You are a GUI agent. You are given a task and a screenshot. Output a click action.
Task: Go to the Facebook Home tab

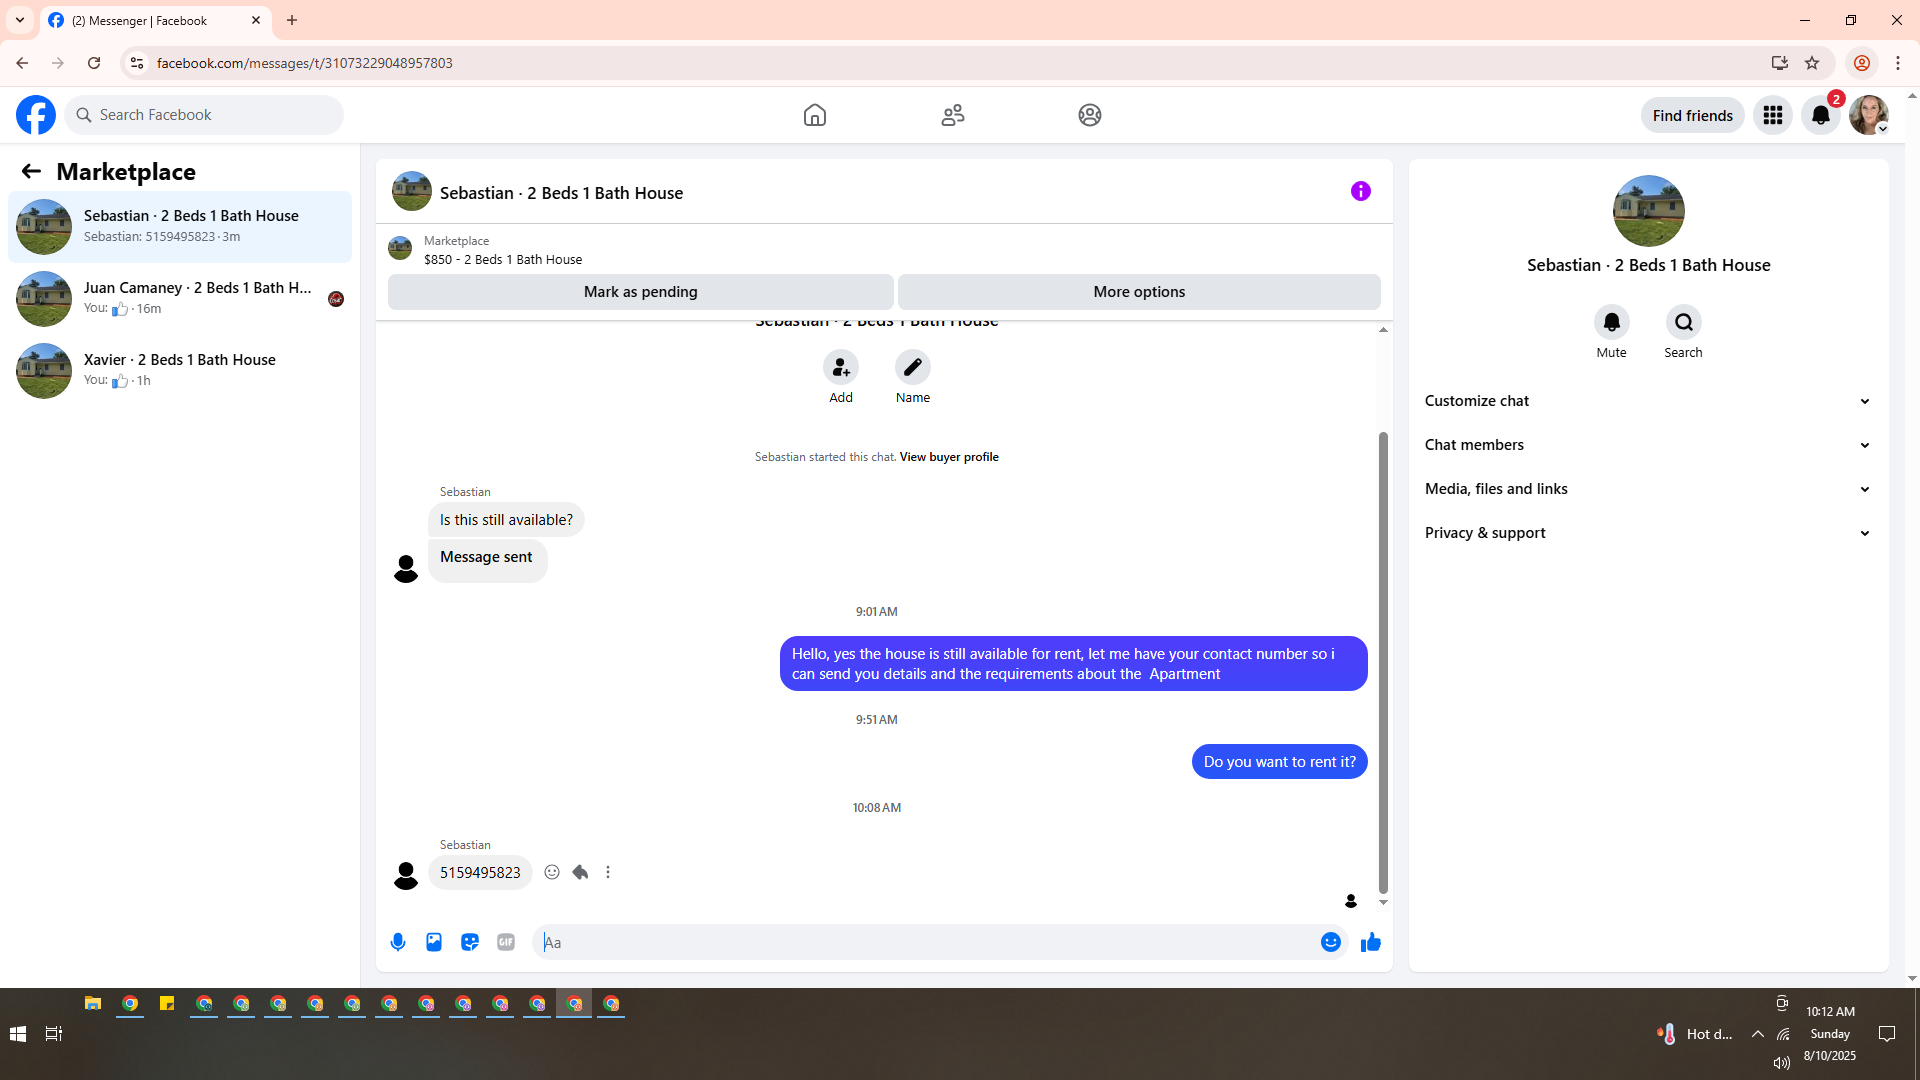(x=815, y=115)
